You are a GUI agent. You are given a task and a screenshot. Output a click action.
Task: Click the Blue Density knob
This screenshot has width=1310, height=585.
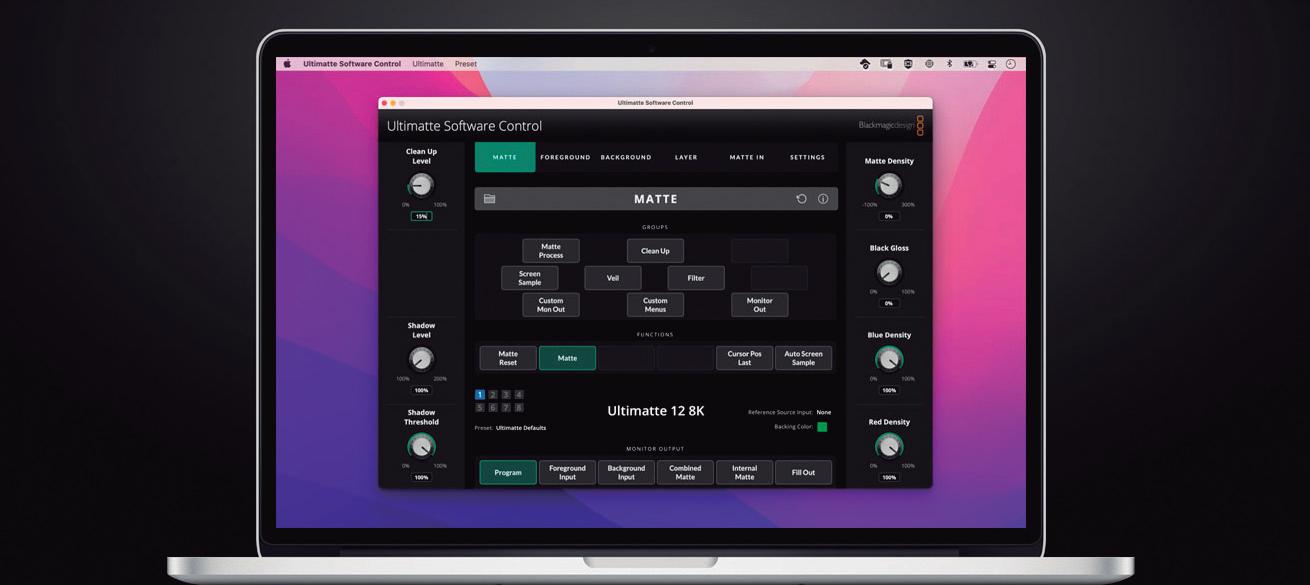coord(889,359)
